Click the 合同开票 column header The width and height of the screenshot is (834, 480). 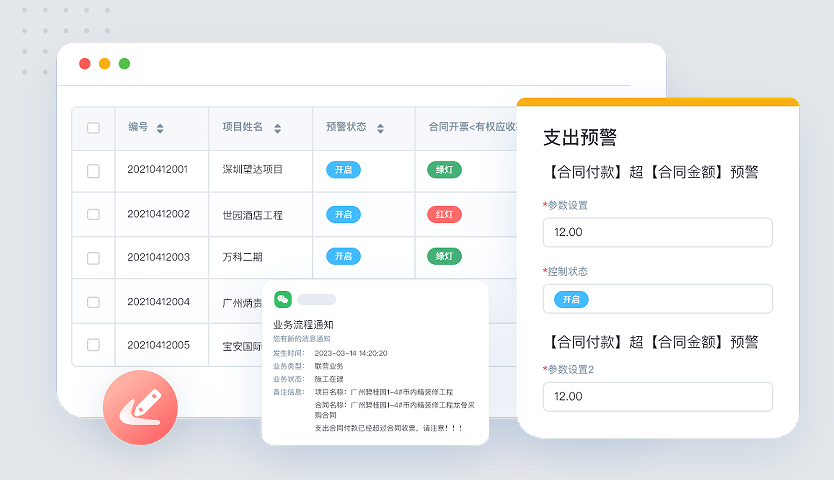pyautogui.click(x=470, y=128)
